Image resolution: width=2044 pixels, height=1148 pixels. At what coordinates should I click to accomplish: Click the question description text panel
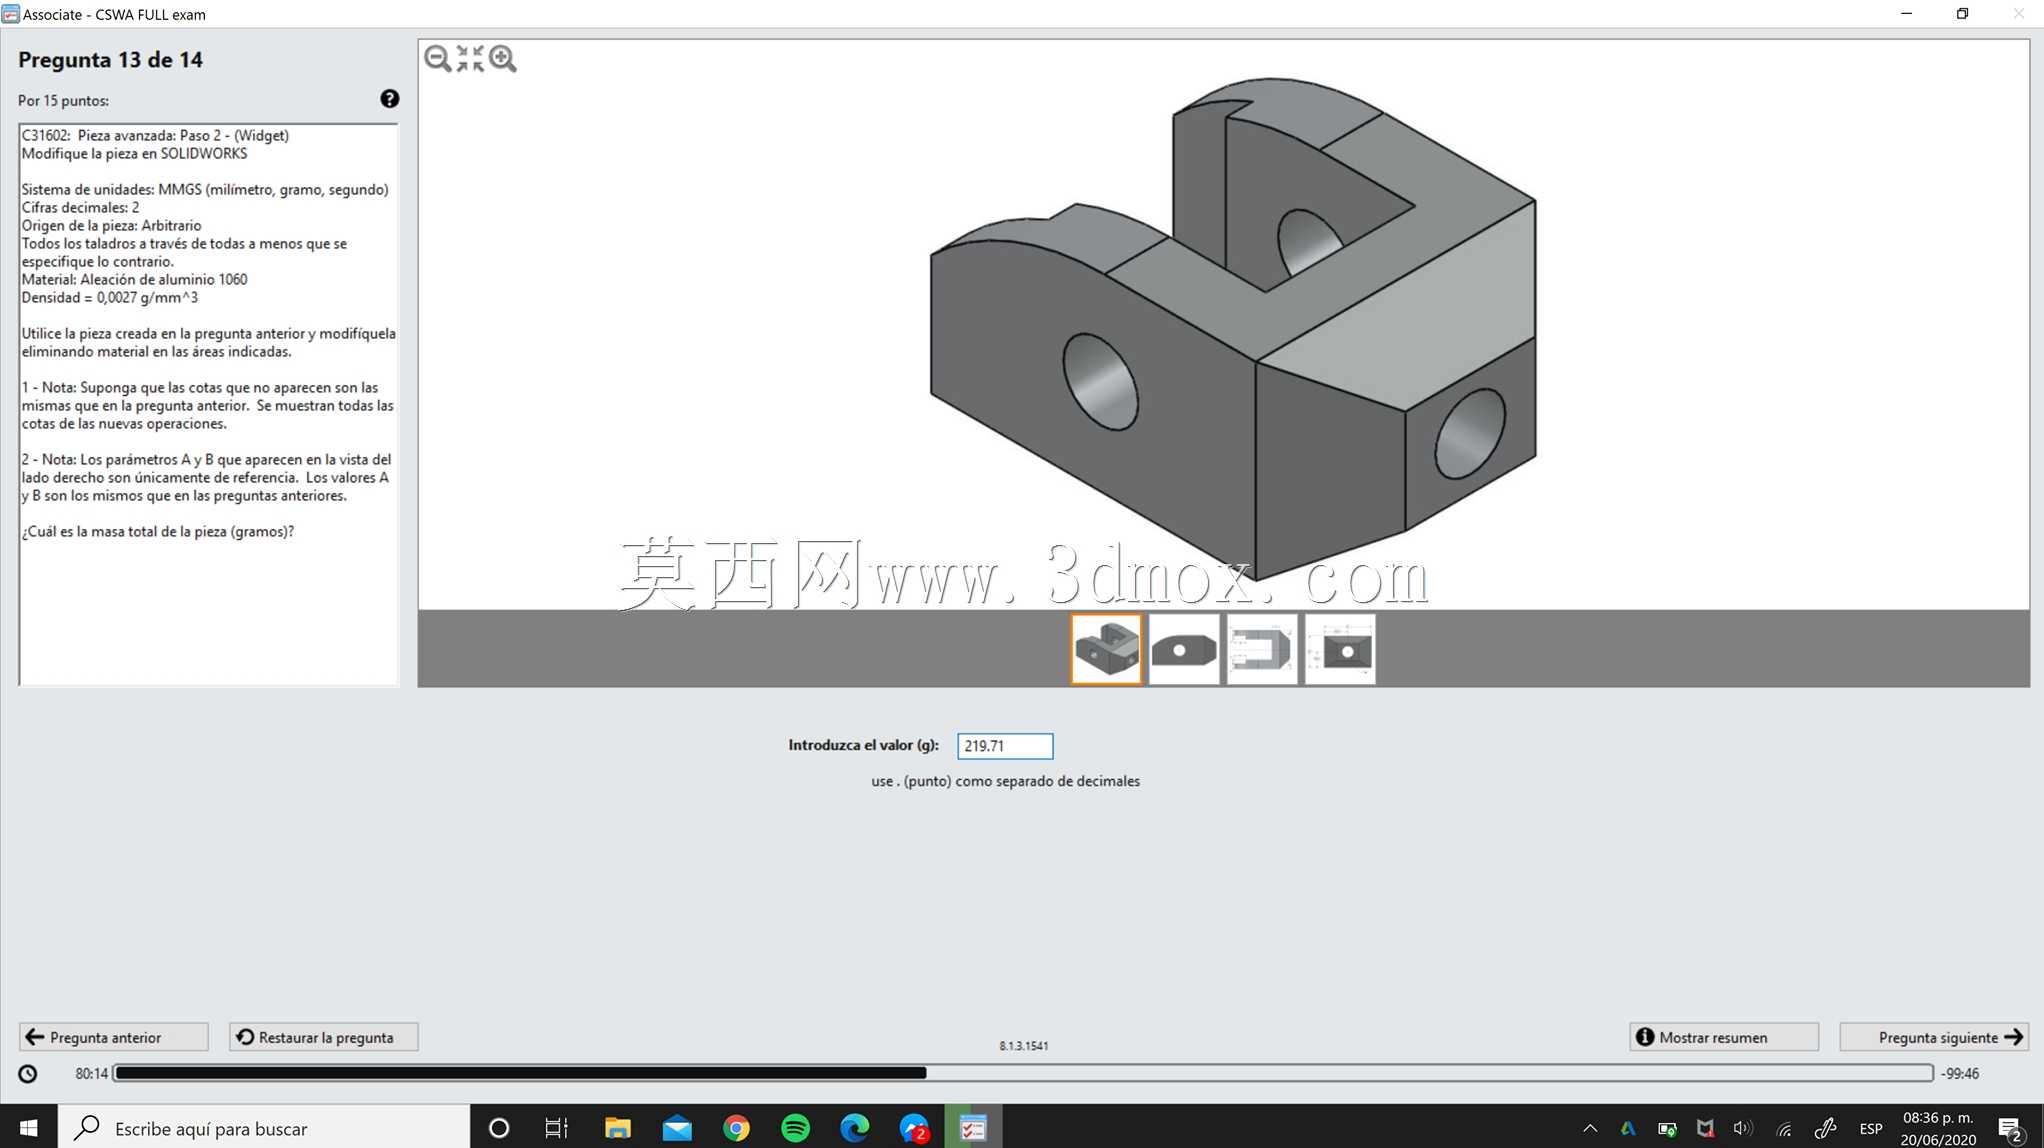click(208, 404)
